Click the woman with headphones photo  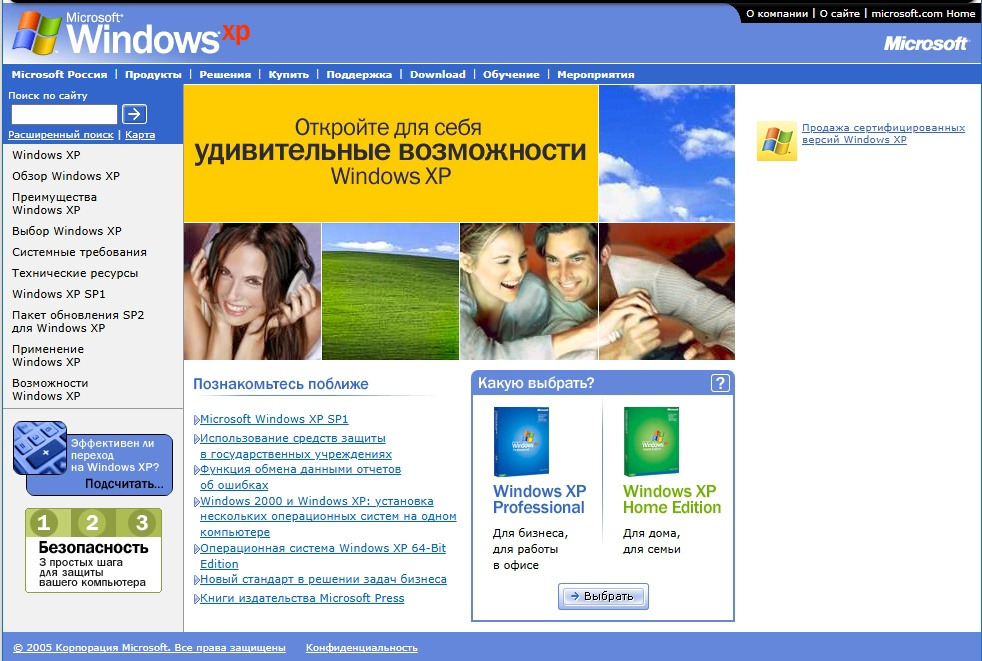click(252, 291)
